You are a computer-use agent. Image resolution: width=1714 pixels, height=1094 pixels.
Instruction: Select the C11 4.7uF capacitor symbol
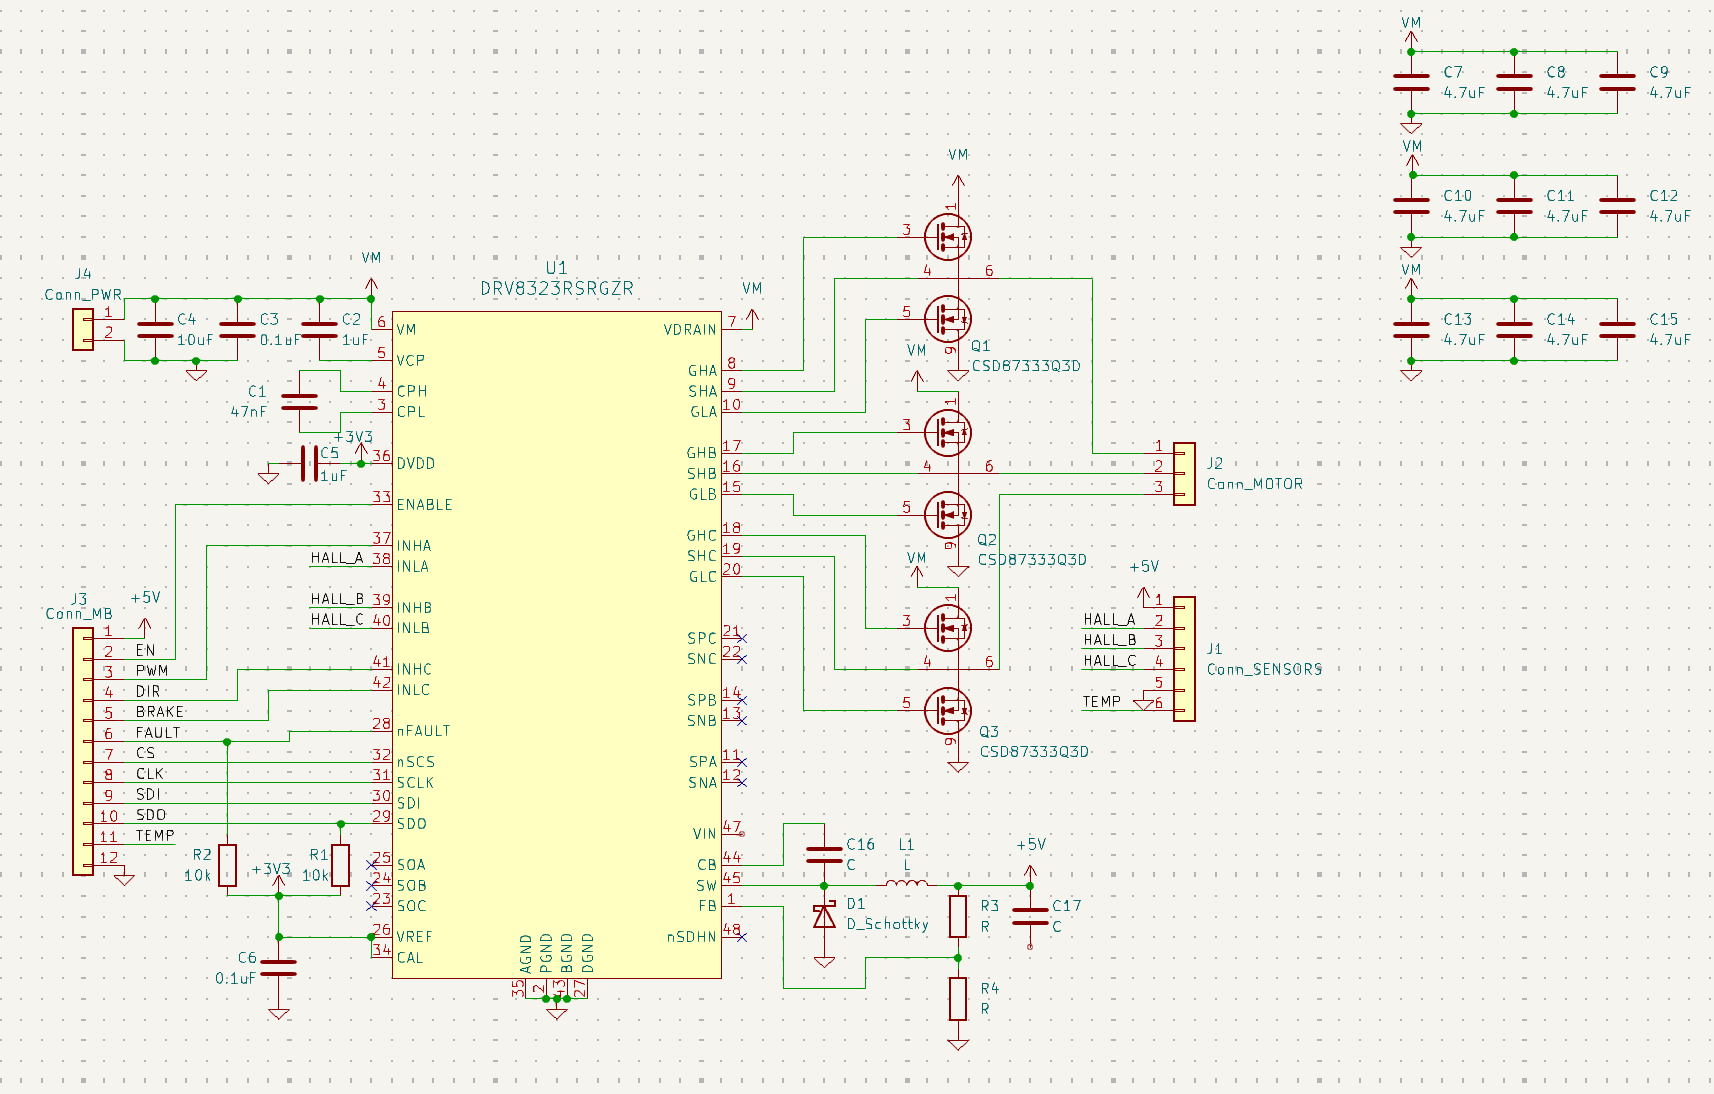click(1514, 206)
